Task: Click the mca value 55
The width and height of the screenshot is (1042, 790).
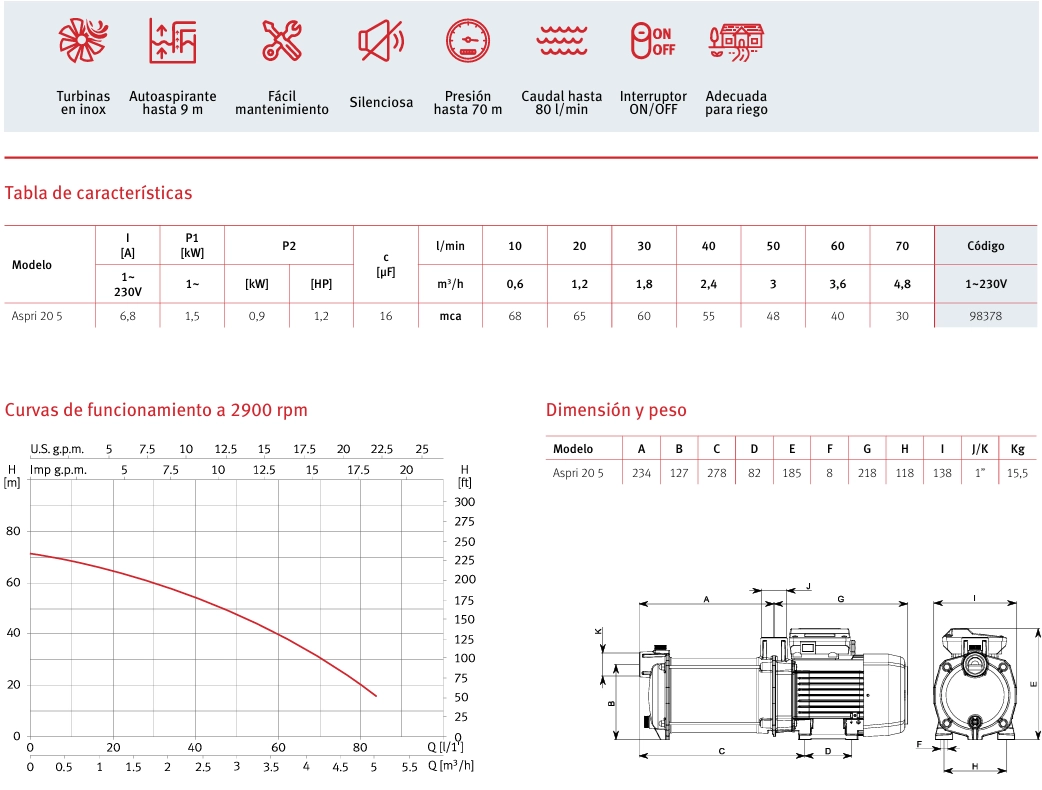Action: 708,316
